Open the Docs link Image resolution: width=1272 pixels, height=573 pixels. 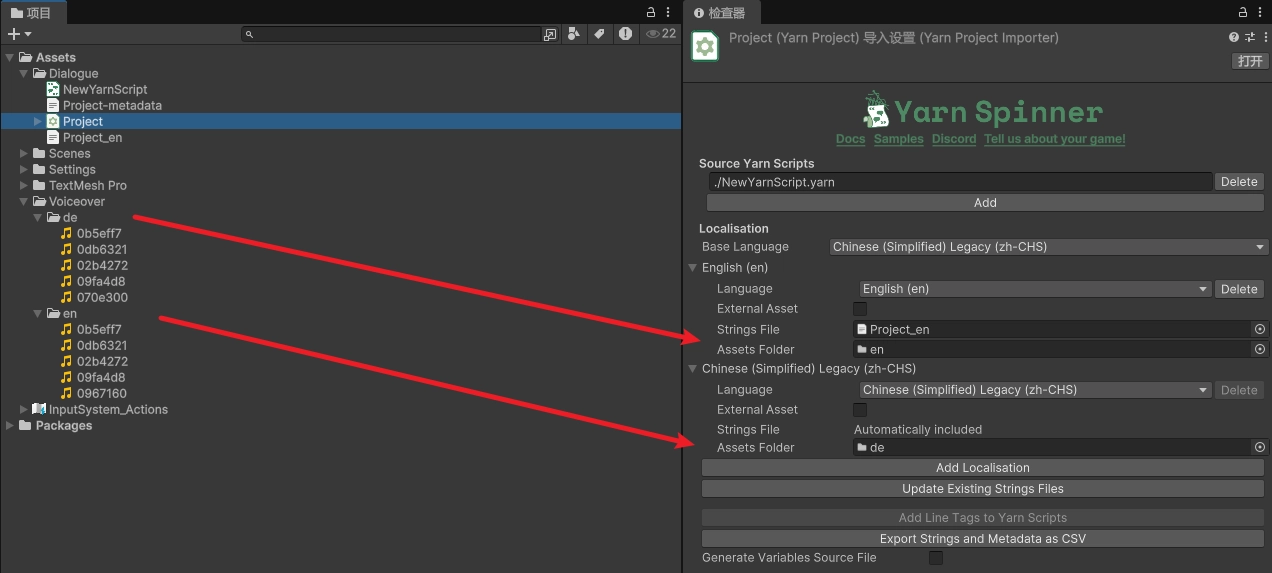coord(850,139)
